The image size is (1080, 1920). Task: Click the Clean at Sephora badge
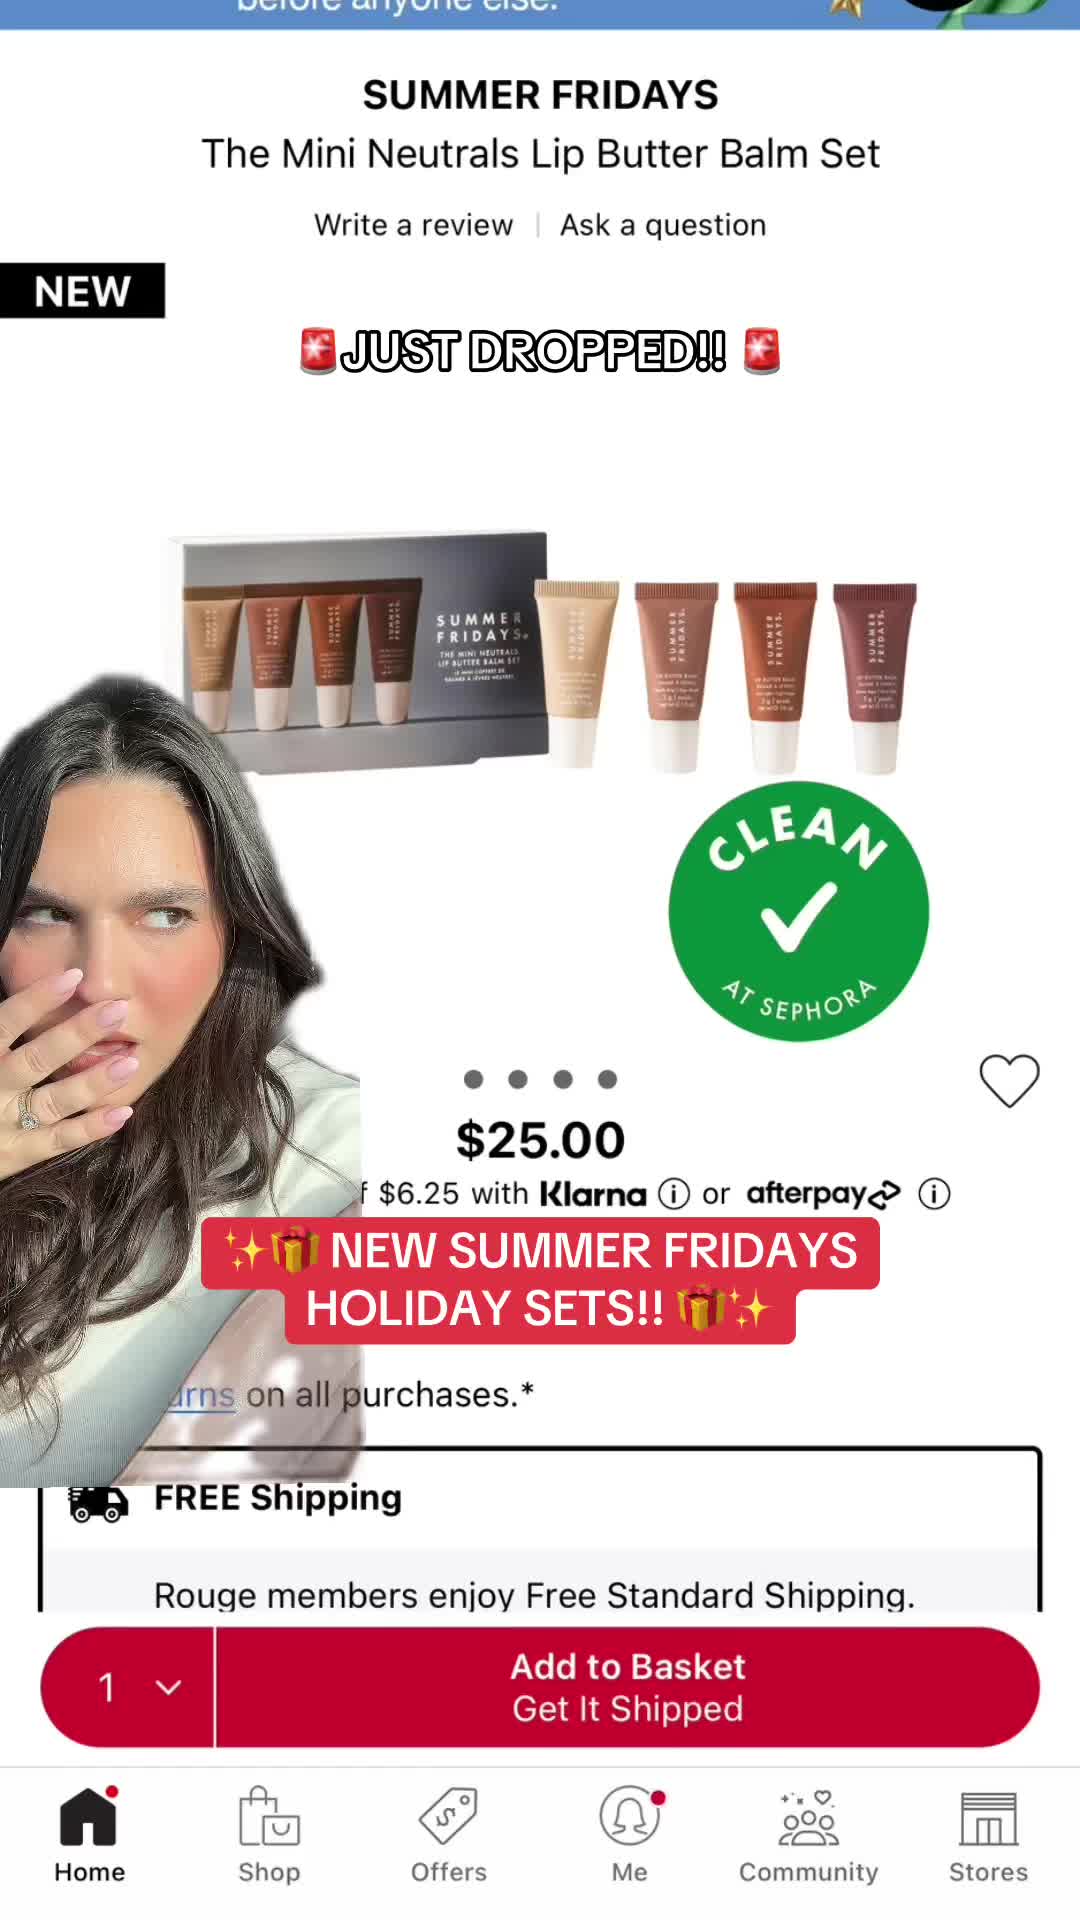tap(799, 911)
